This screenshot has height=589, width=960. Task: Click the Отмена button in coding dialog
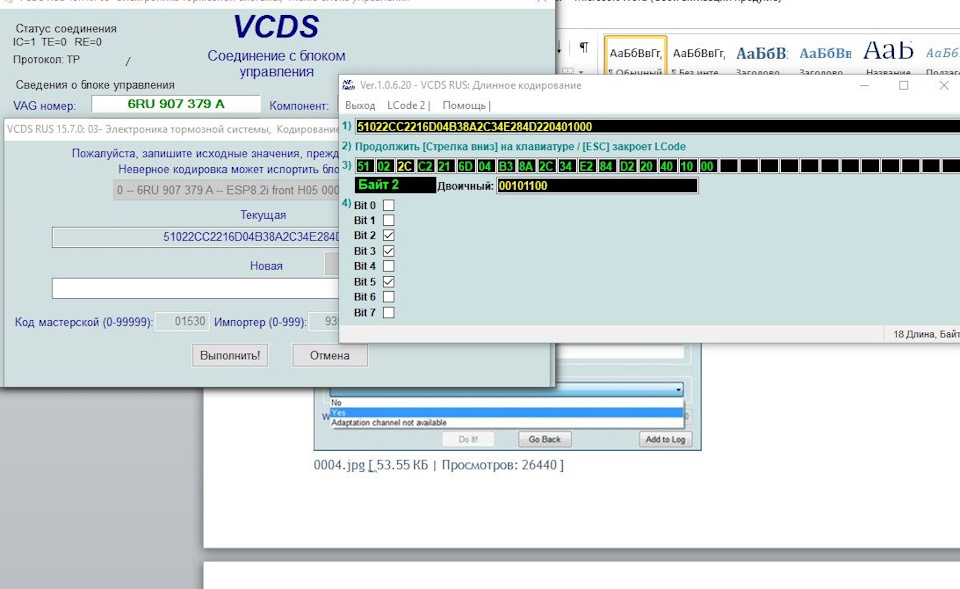pyautogui.click(x=329, y=355)
